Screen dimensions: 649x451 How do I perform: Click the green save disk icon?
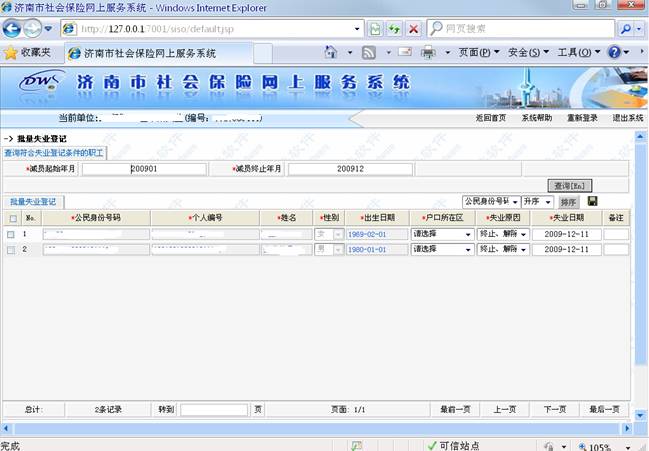click(x=592, y=201)
